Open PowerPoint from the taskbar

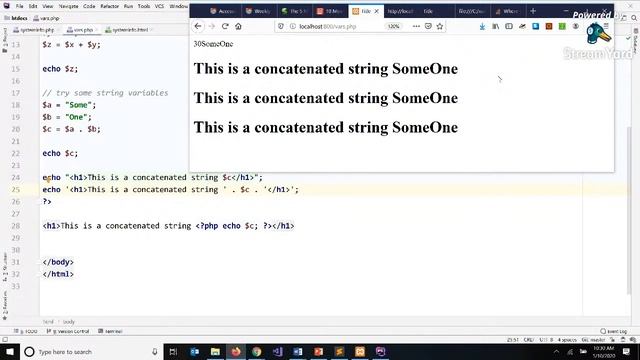coord(318,351)
